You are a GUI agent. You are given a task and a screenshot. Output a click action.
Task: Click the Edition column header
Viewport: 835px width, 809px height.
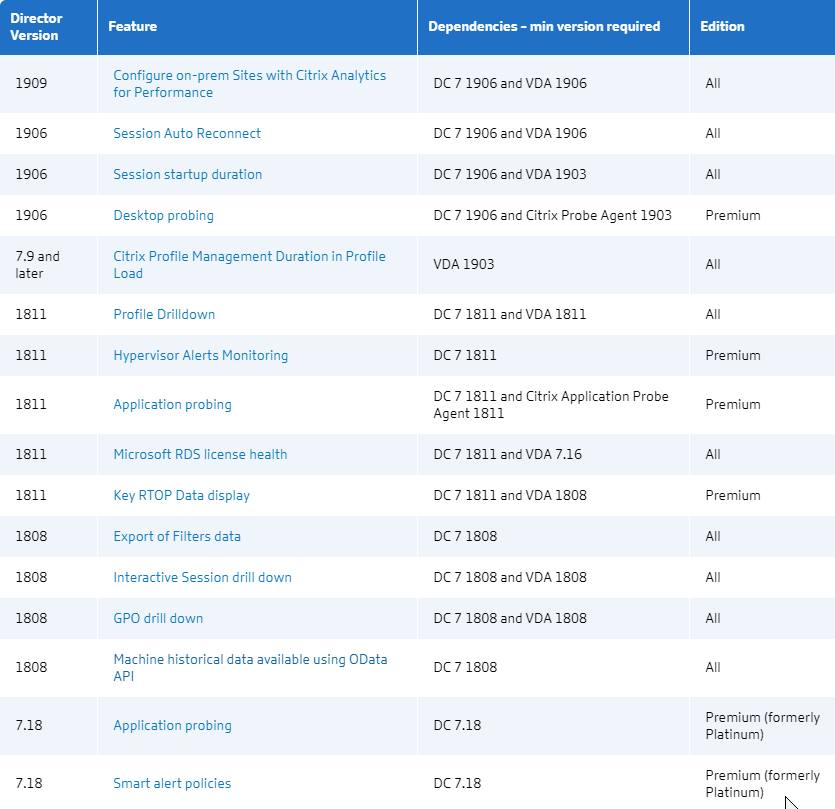tap(722, 27)
